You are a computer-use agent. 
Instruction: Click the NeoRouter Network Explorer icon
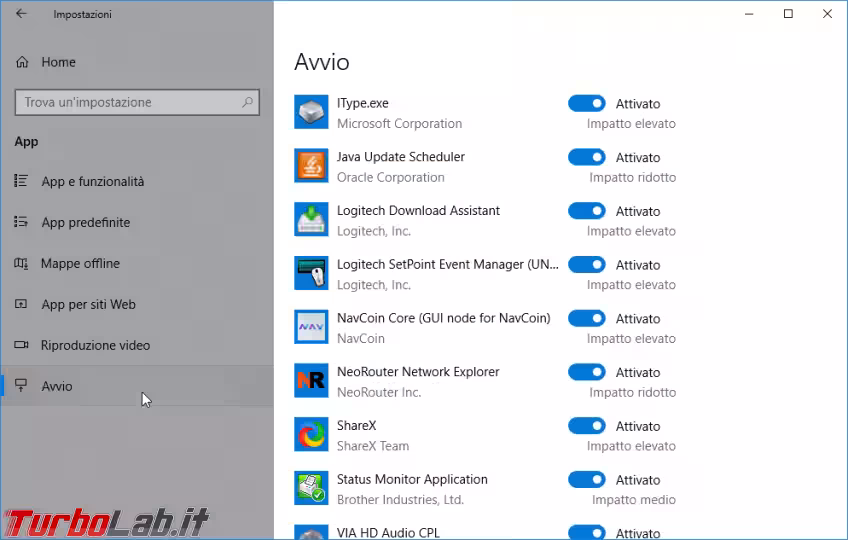(311, 380)
